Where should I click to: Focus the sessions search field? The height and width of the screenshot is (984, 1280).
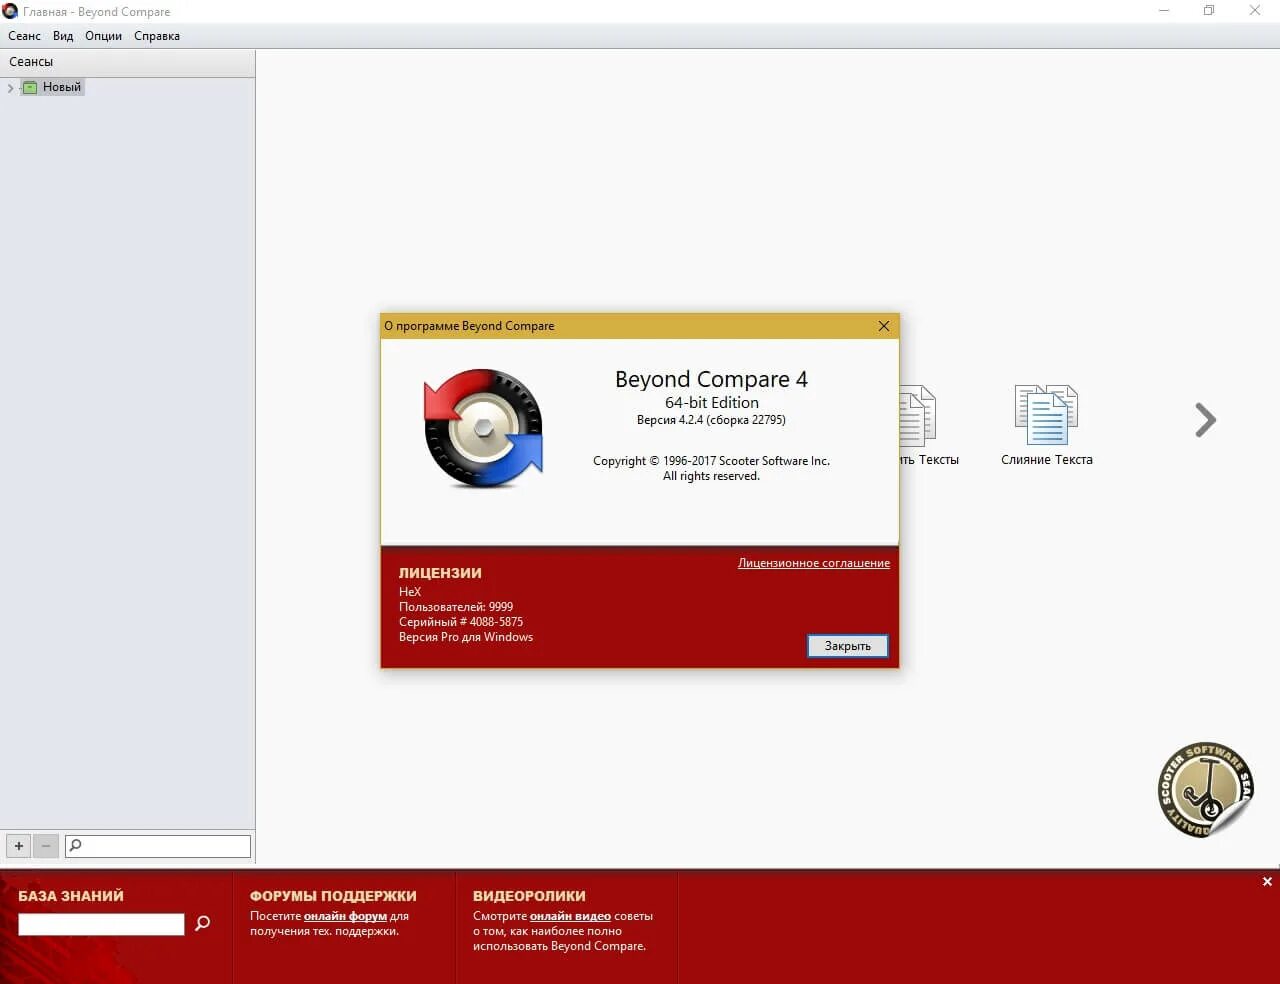pos(158,846)
